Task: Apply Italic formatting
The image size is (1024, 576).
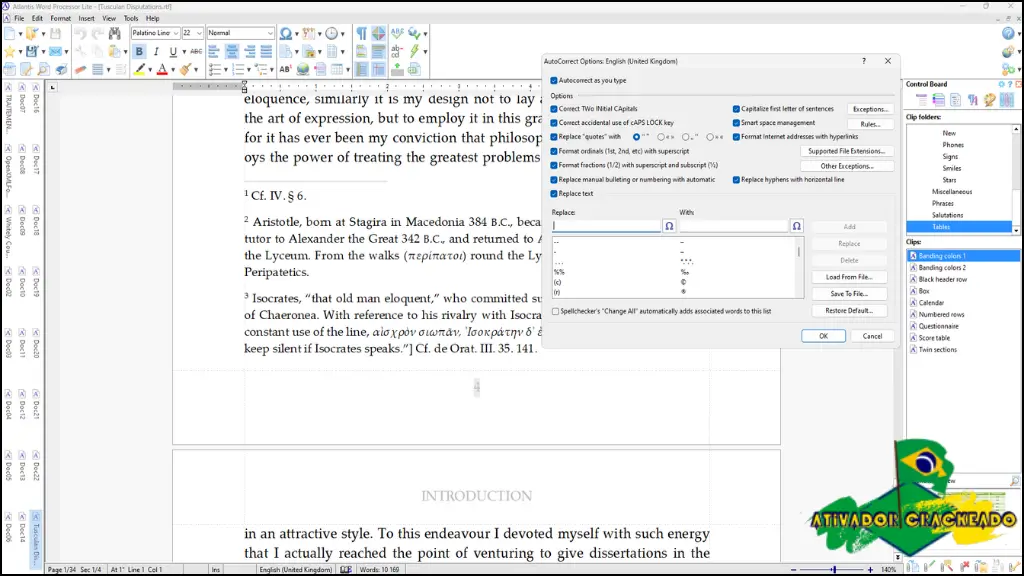Action: point(156,51)
